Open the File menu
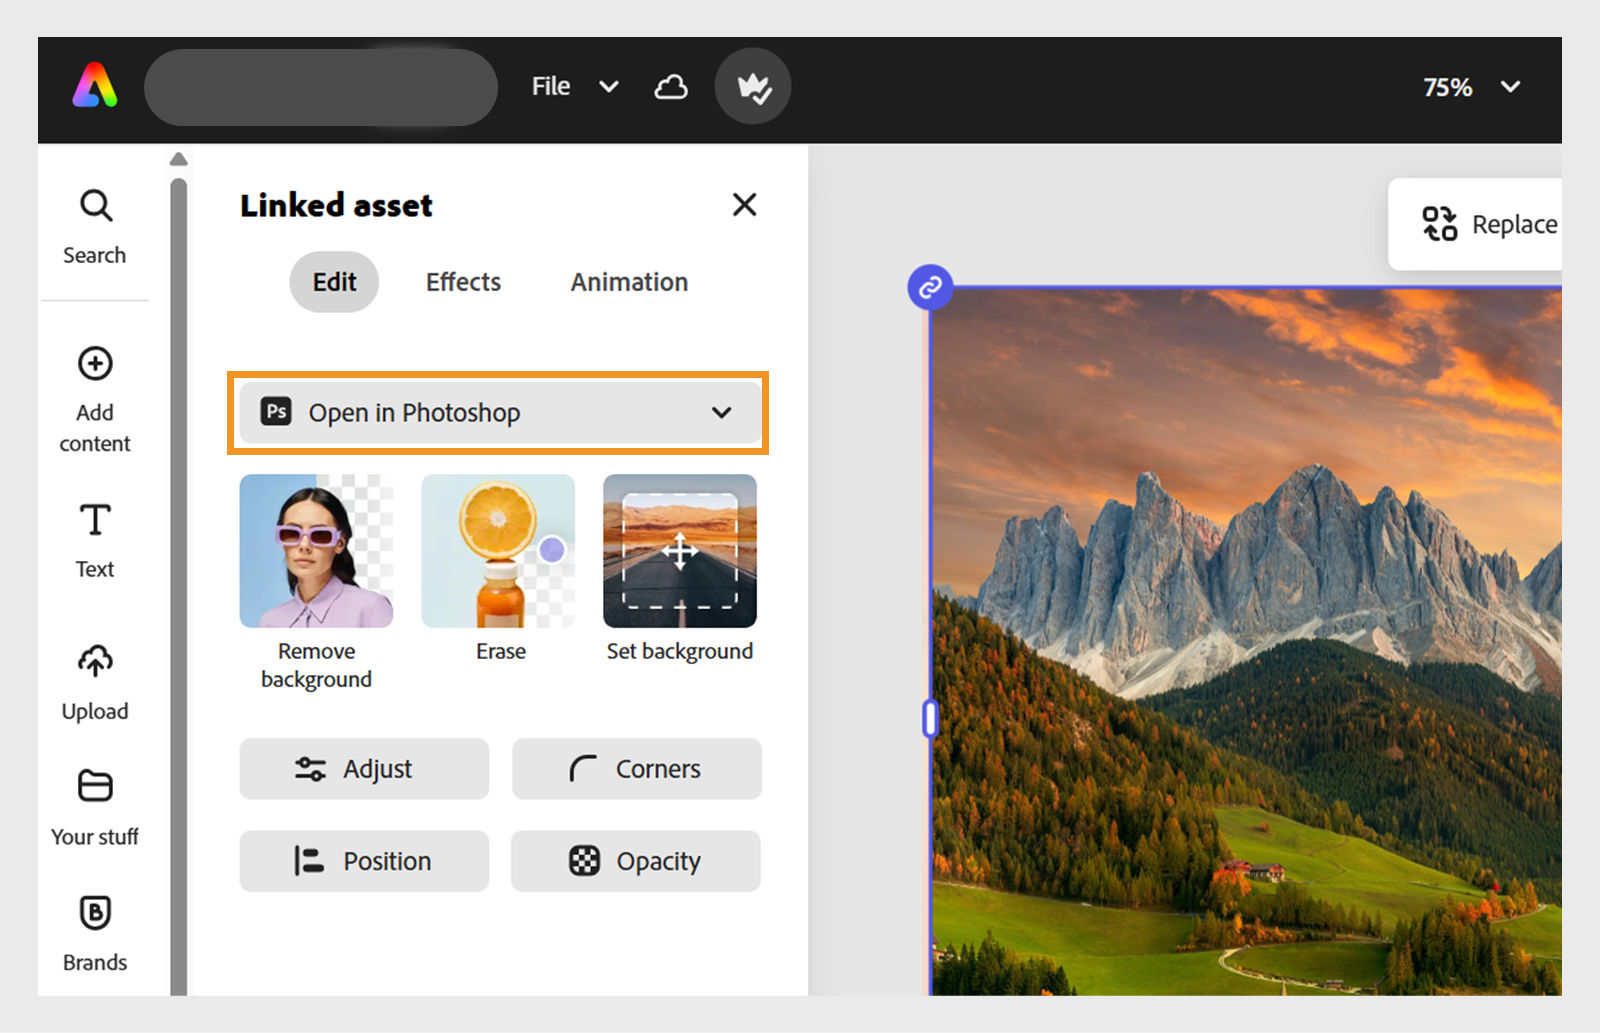 point(551,87)
